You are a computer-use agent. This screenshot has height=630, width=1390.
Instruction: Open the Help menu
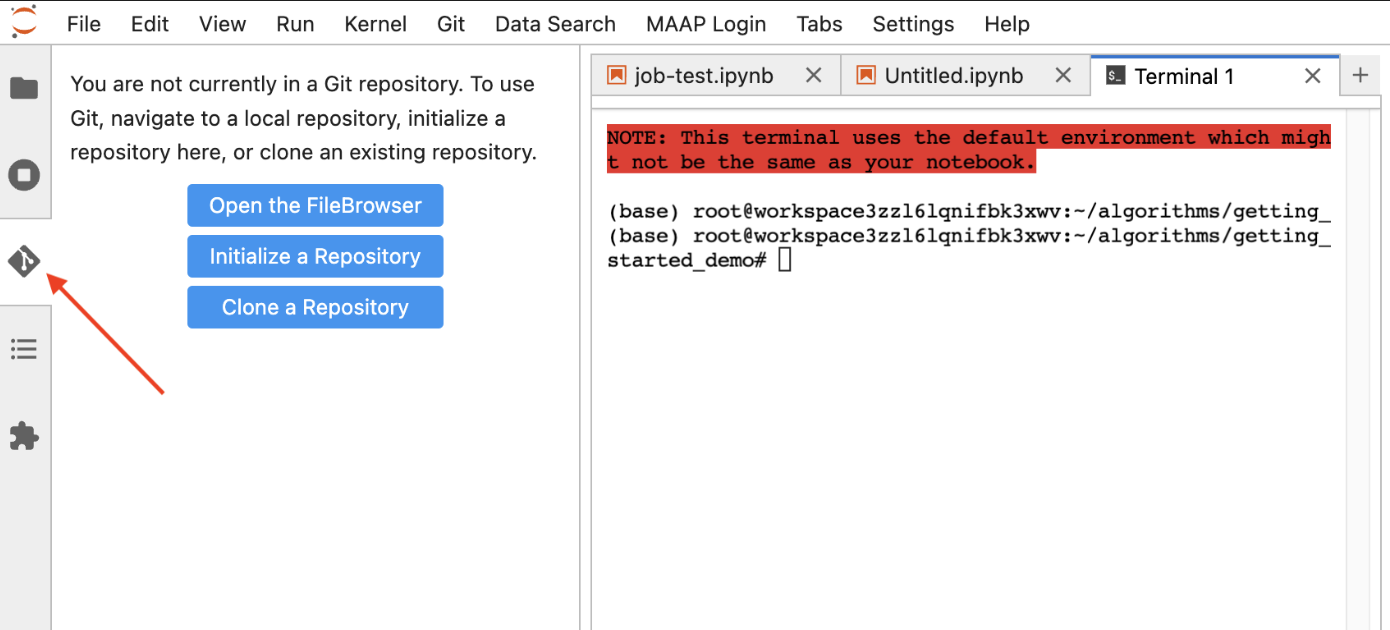(x=1007, y=24)
